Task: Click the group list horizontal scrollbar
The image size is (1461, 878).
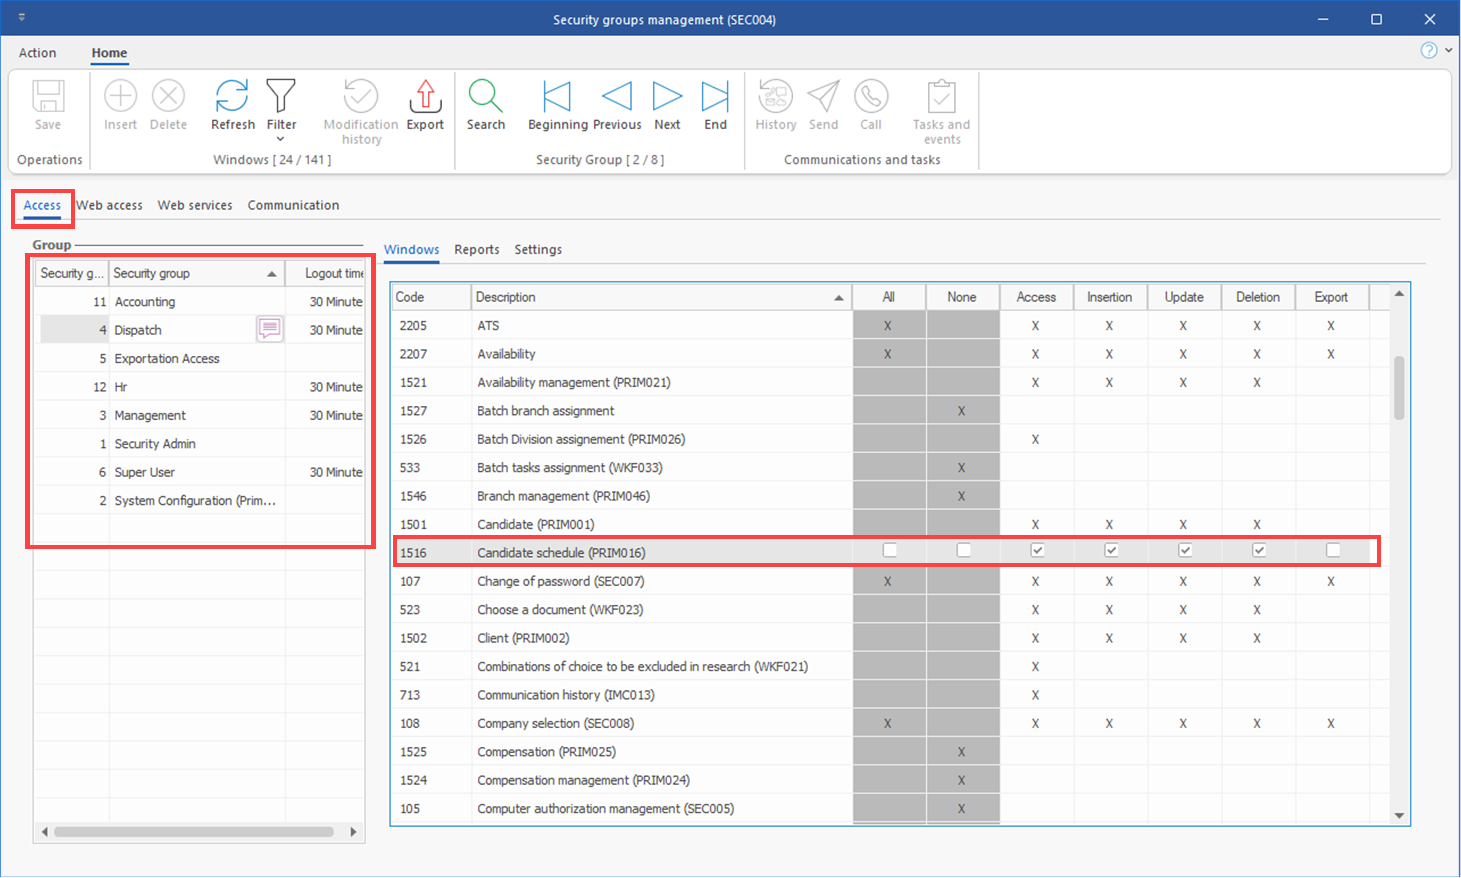Action: pos(194,832)
